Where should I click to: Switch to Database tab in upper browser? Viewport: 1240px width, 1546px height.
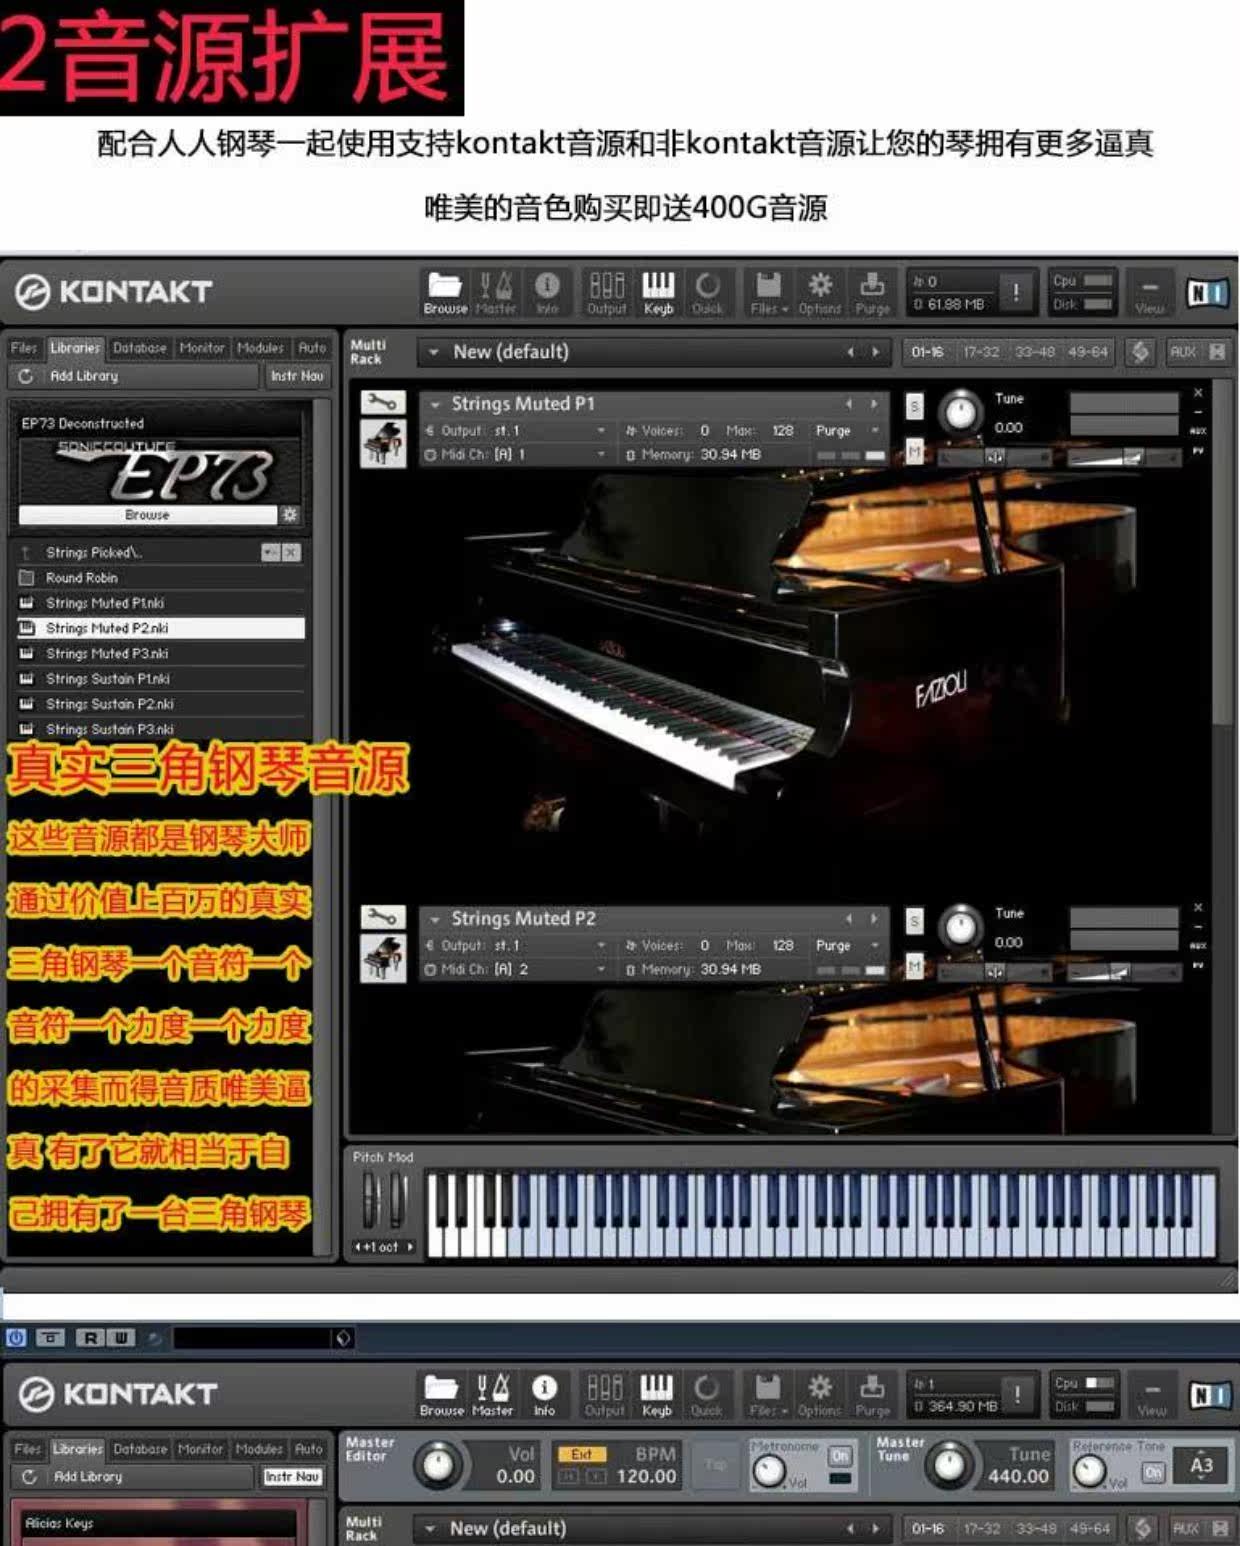pyautogui.click(x=140, y=347)
